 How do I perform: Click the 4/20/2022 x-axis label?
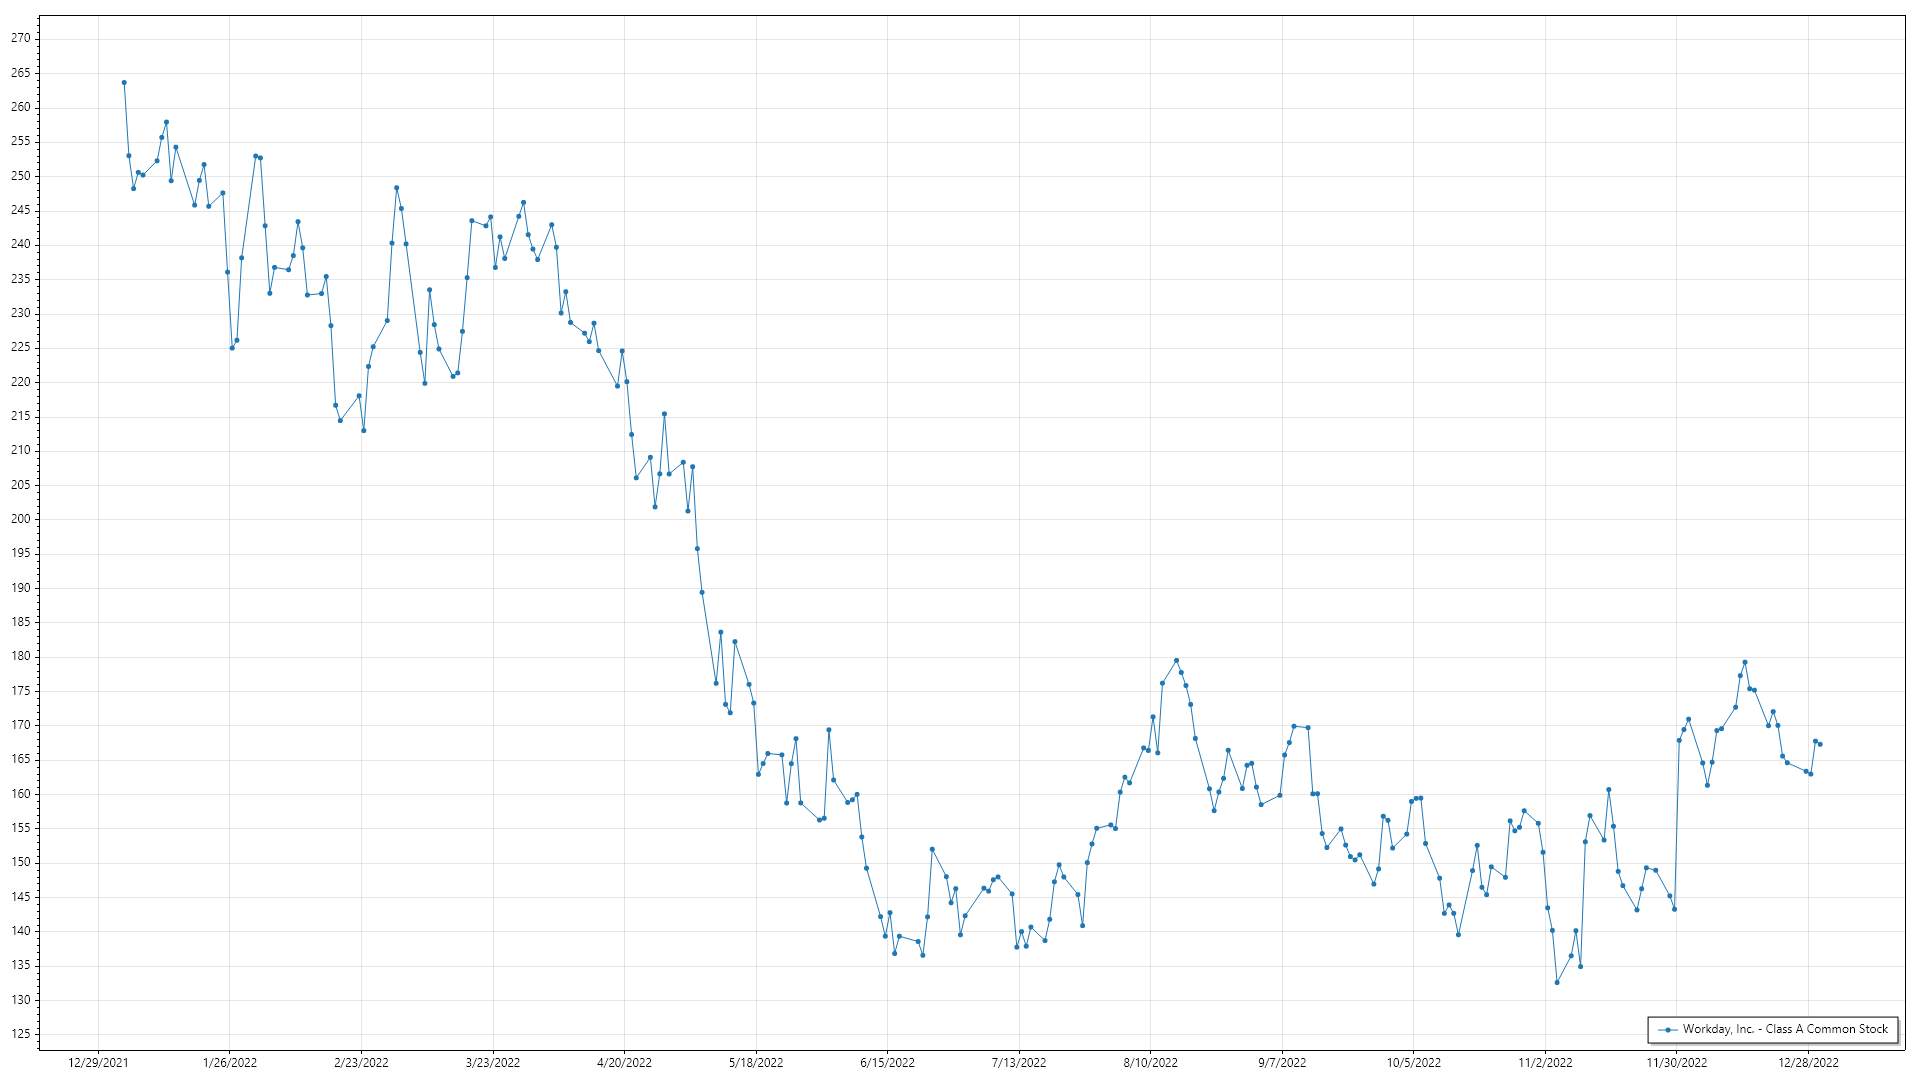pyautogui.click(x=624, y=1063)
